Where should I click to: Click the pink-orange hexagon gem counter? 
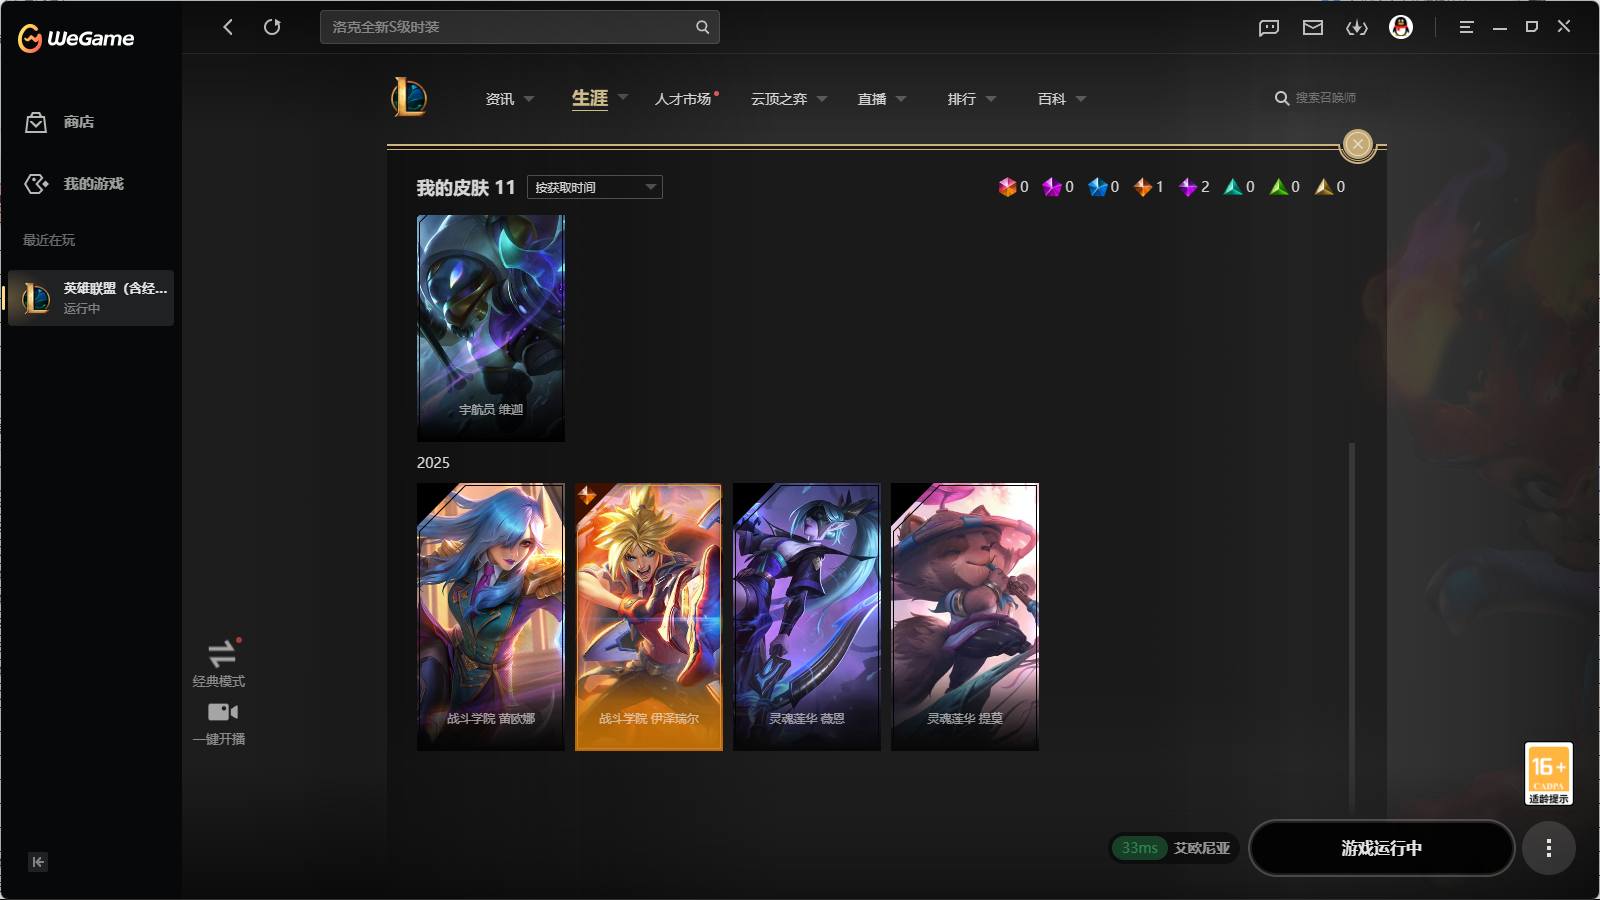[1013, 187]
